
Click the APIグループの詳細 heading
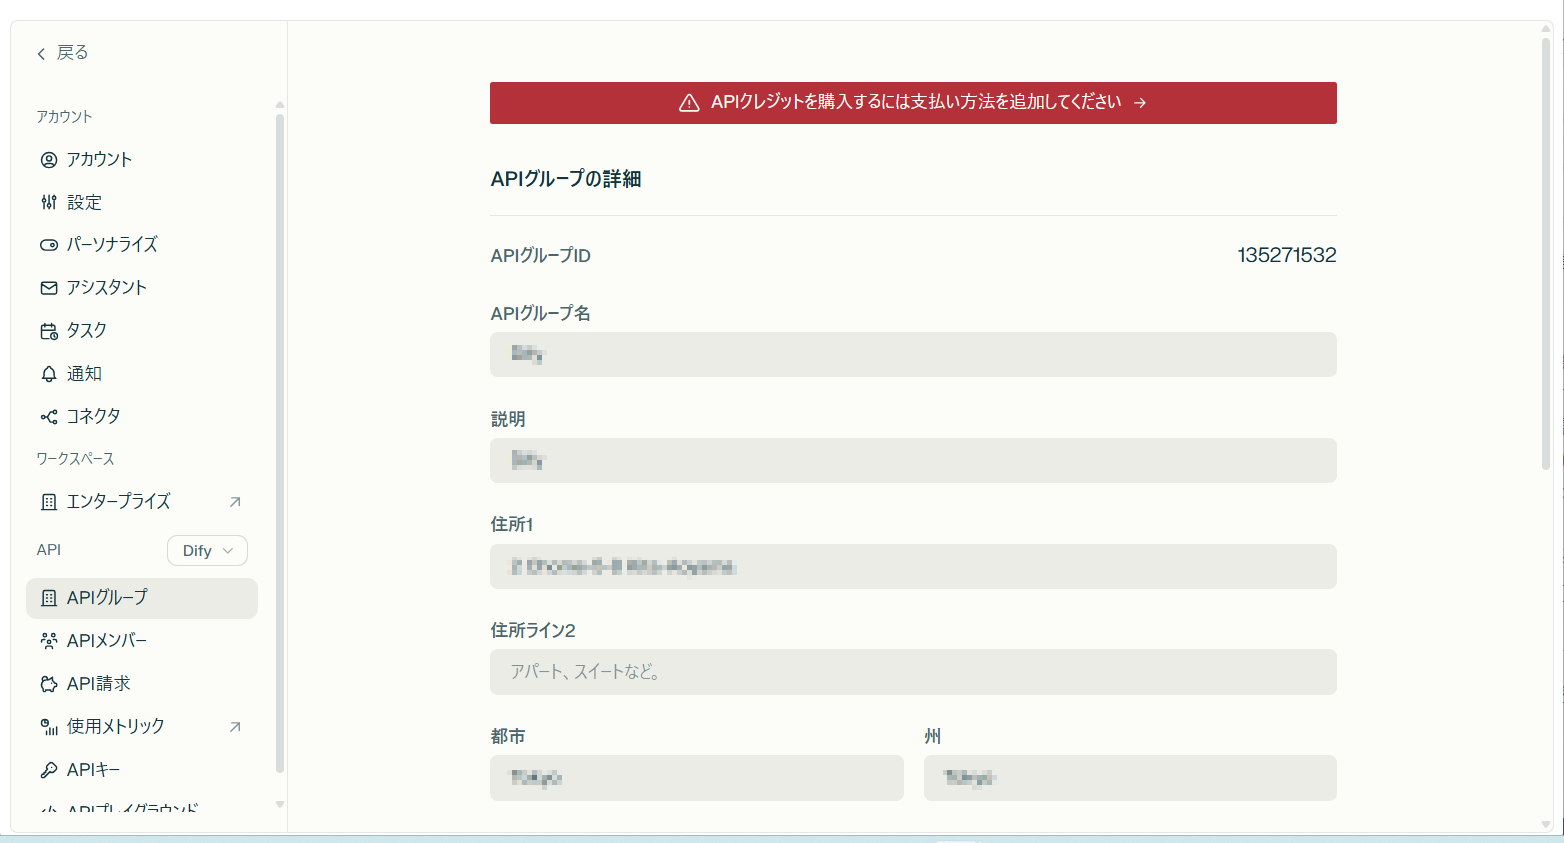566,179
